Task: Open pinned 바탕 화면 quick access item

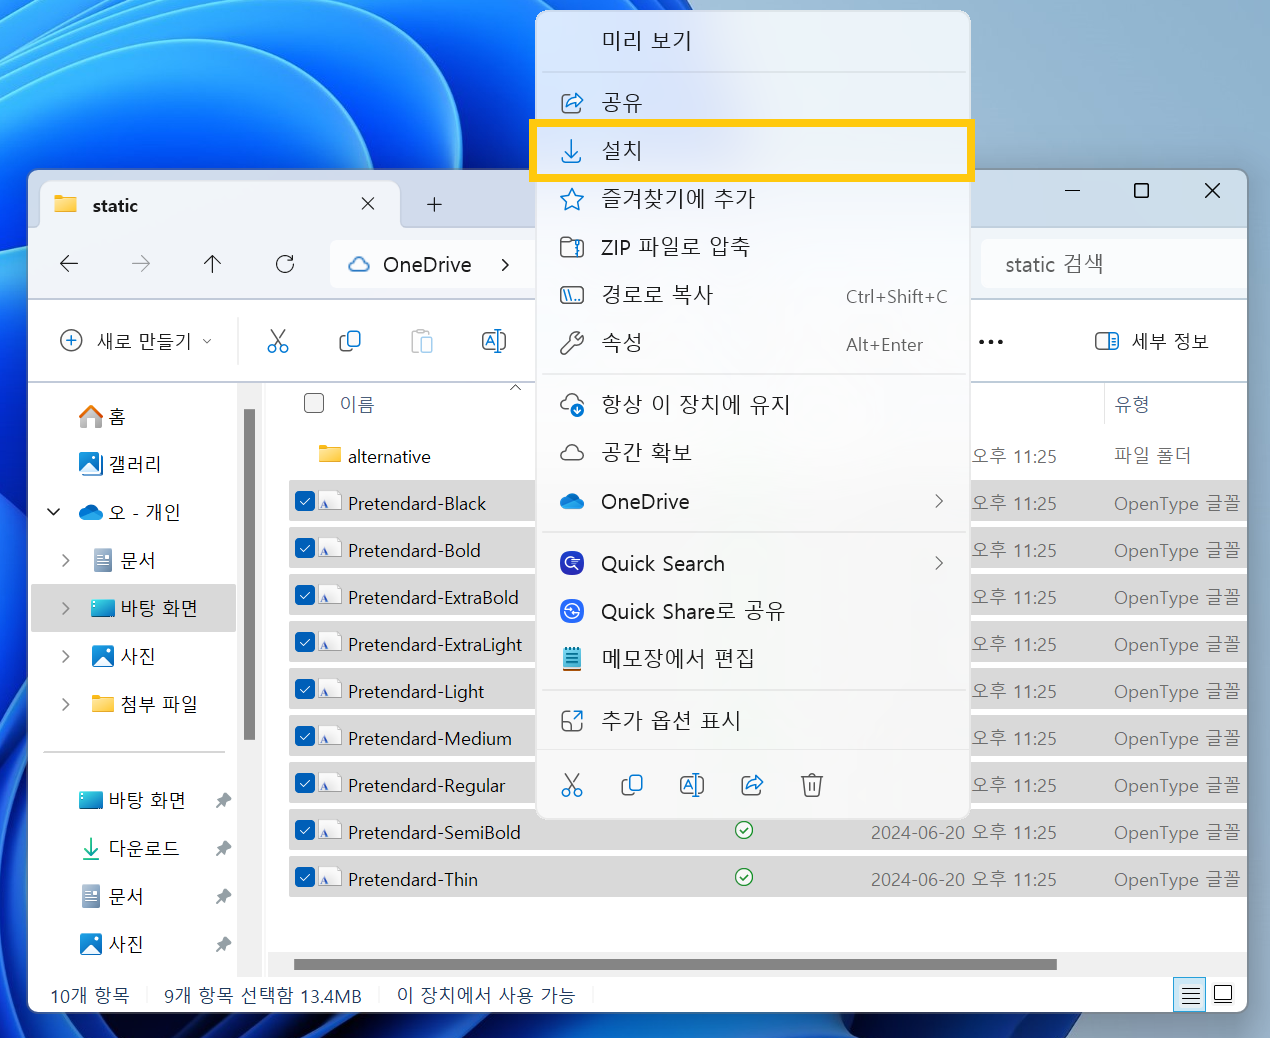Action: [133, 800]
